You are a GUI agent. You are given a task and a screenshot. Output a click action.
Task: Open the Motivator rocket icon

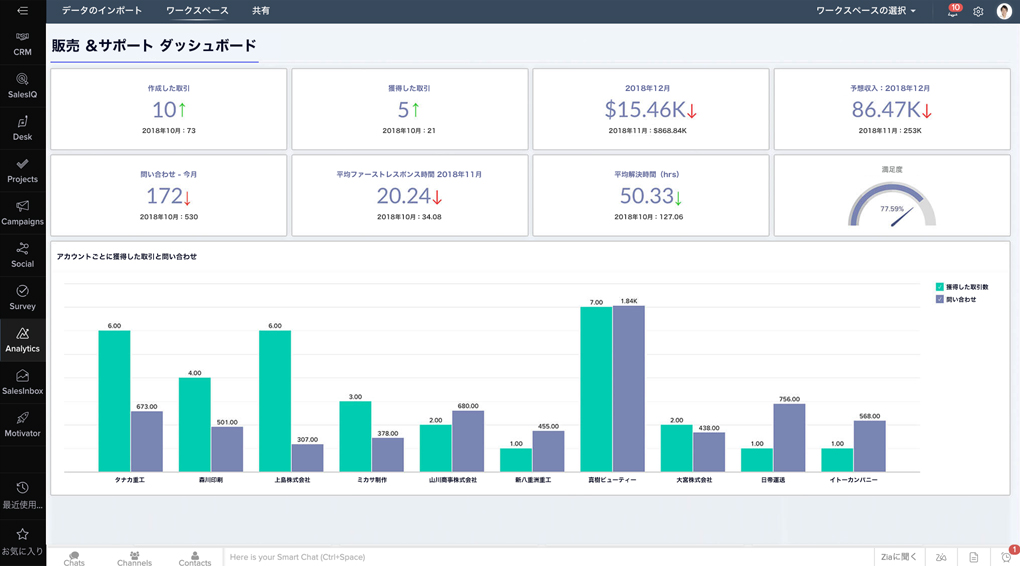(22, 424)
